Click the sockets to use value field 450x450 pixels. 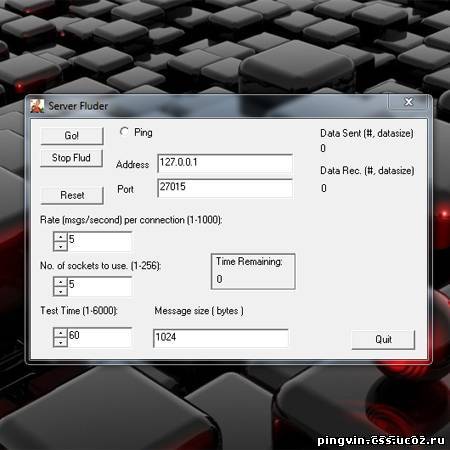(x=100, y=286)
